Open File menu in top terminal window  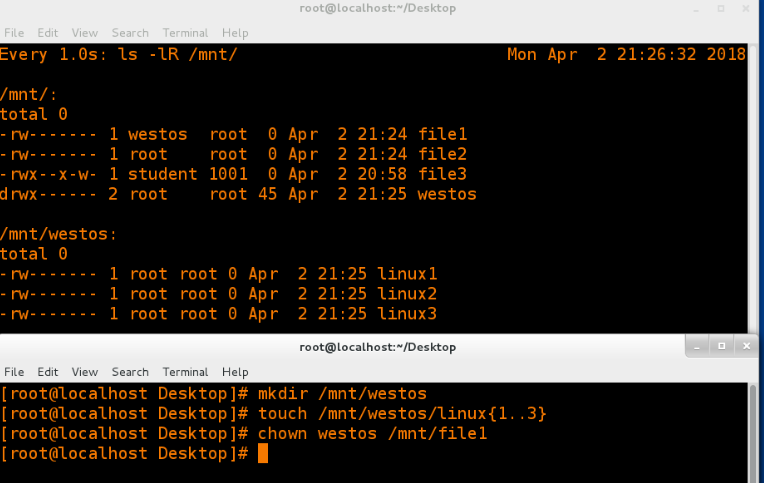point(14,33)
